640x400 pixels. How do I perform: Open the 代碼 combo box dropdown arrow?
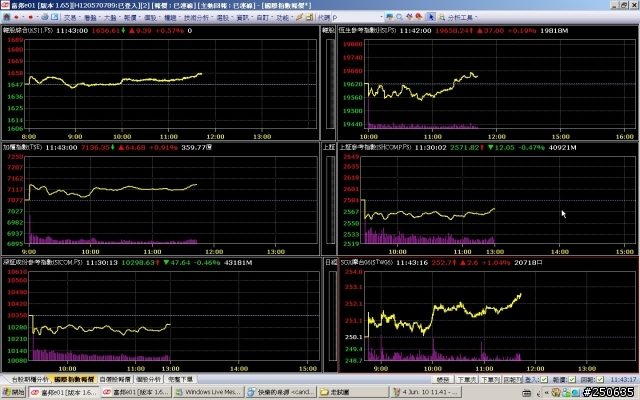pyautogui.click(x=382, y=17)
